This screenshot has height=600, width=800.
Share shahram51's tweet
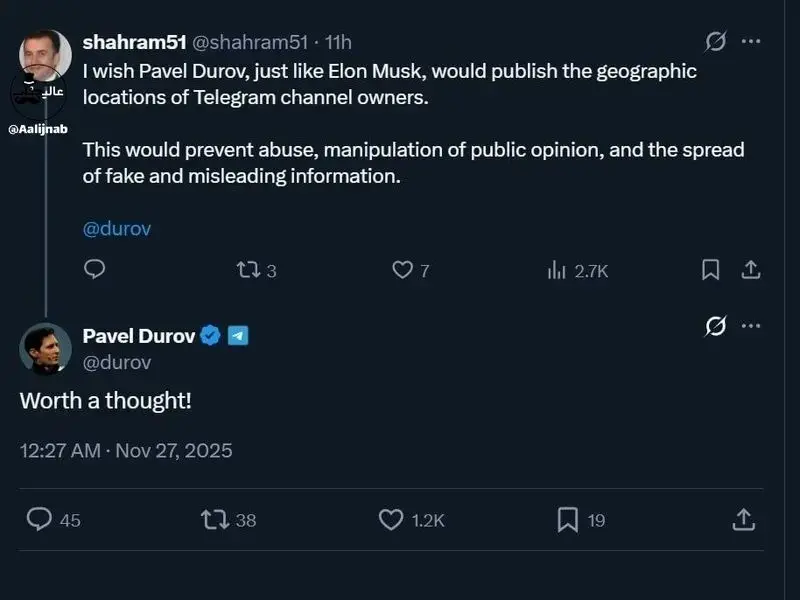point(751,269)
